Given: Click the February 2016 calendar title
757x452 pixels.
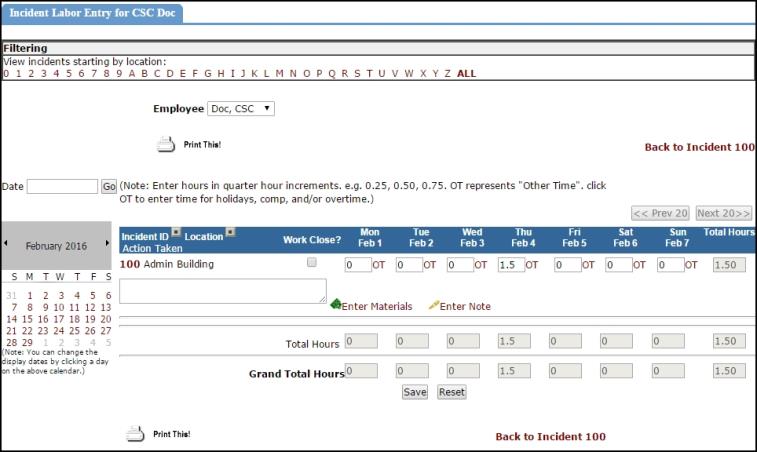Looking at the screenshot, I should click(x=56, y=246).
